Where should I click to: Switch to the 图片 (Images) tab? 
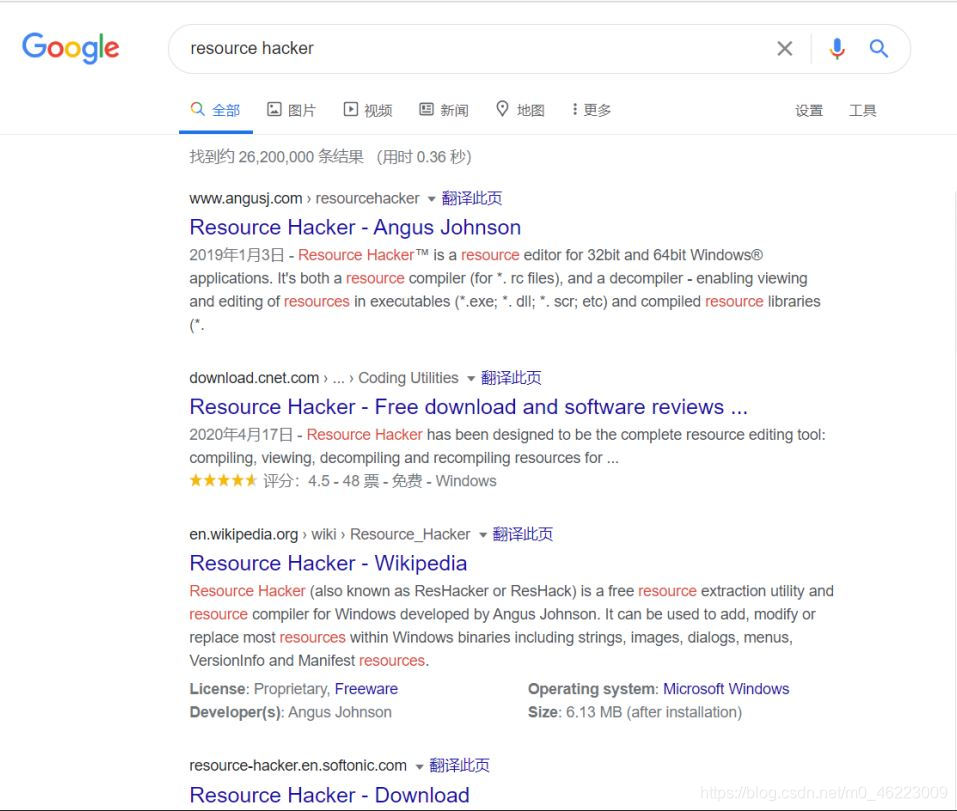click(292, 110)
